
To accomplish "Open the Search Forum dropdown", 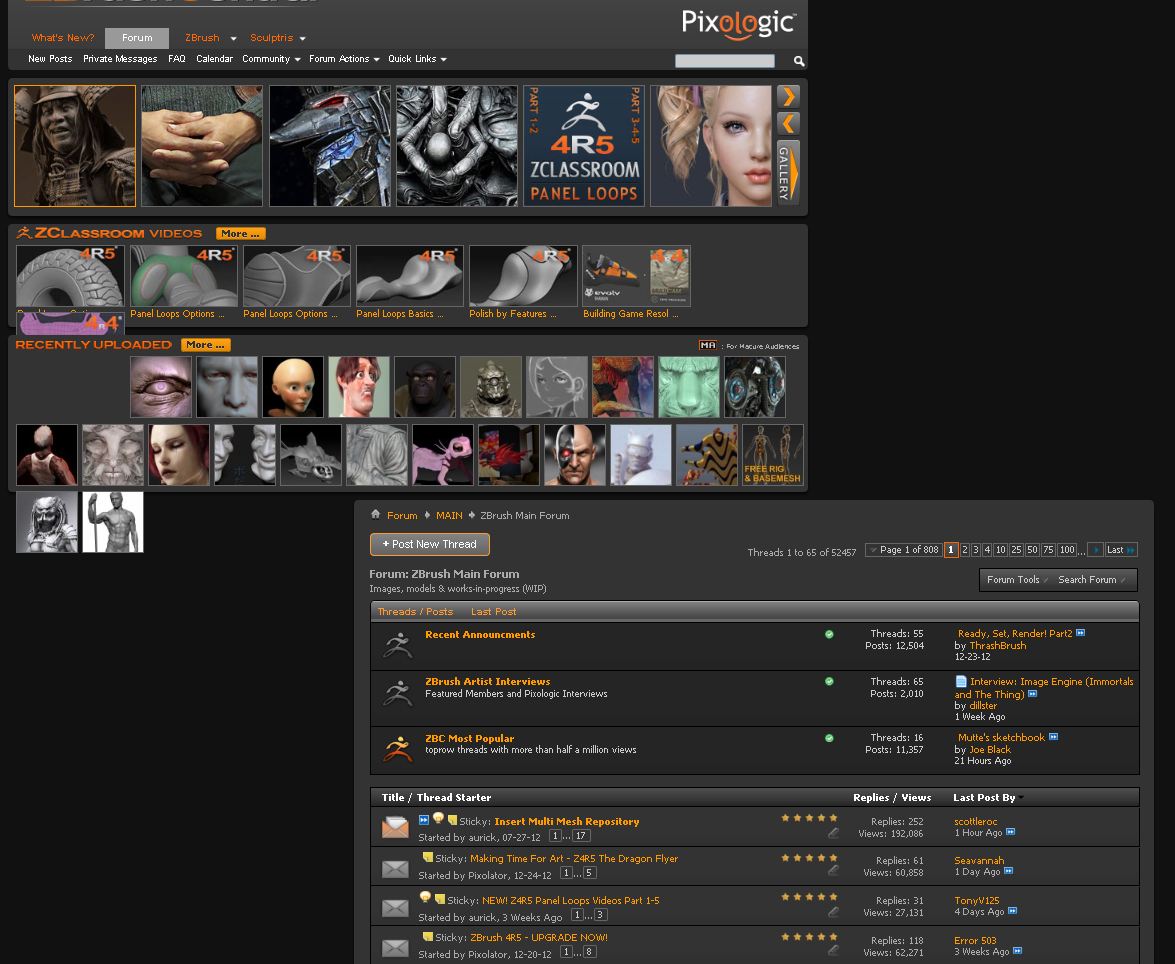I will click(1091, 579).
